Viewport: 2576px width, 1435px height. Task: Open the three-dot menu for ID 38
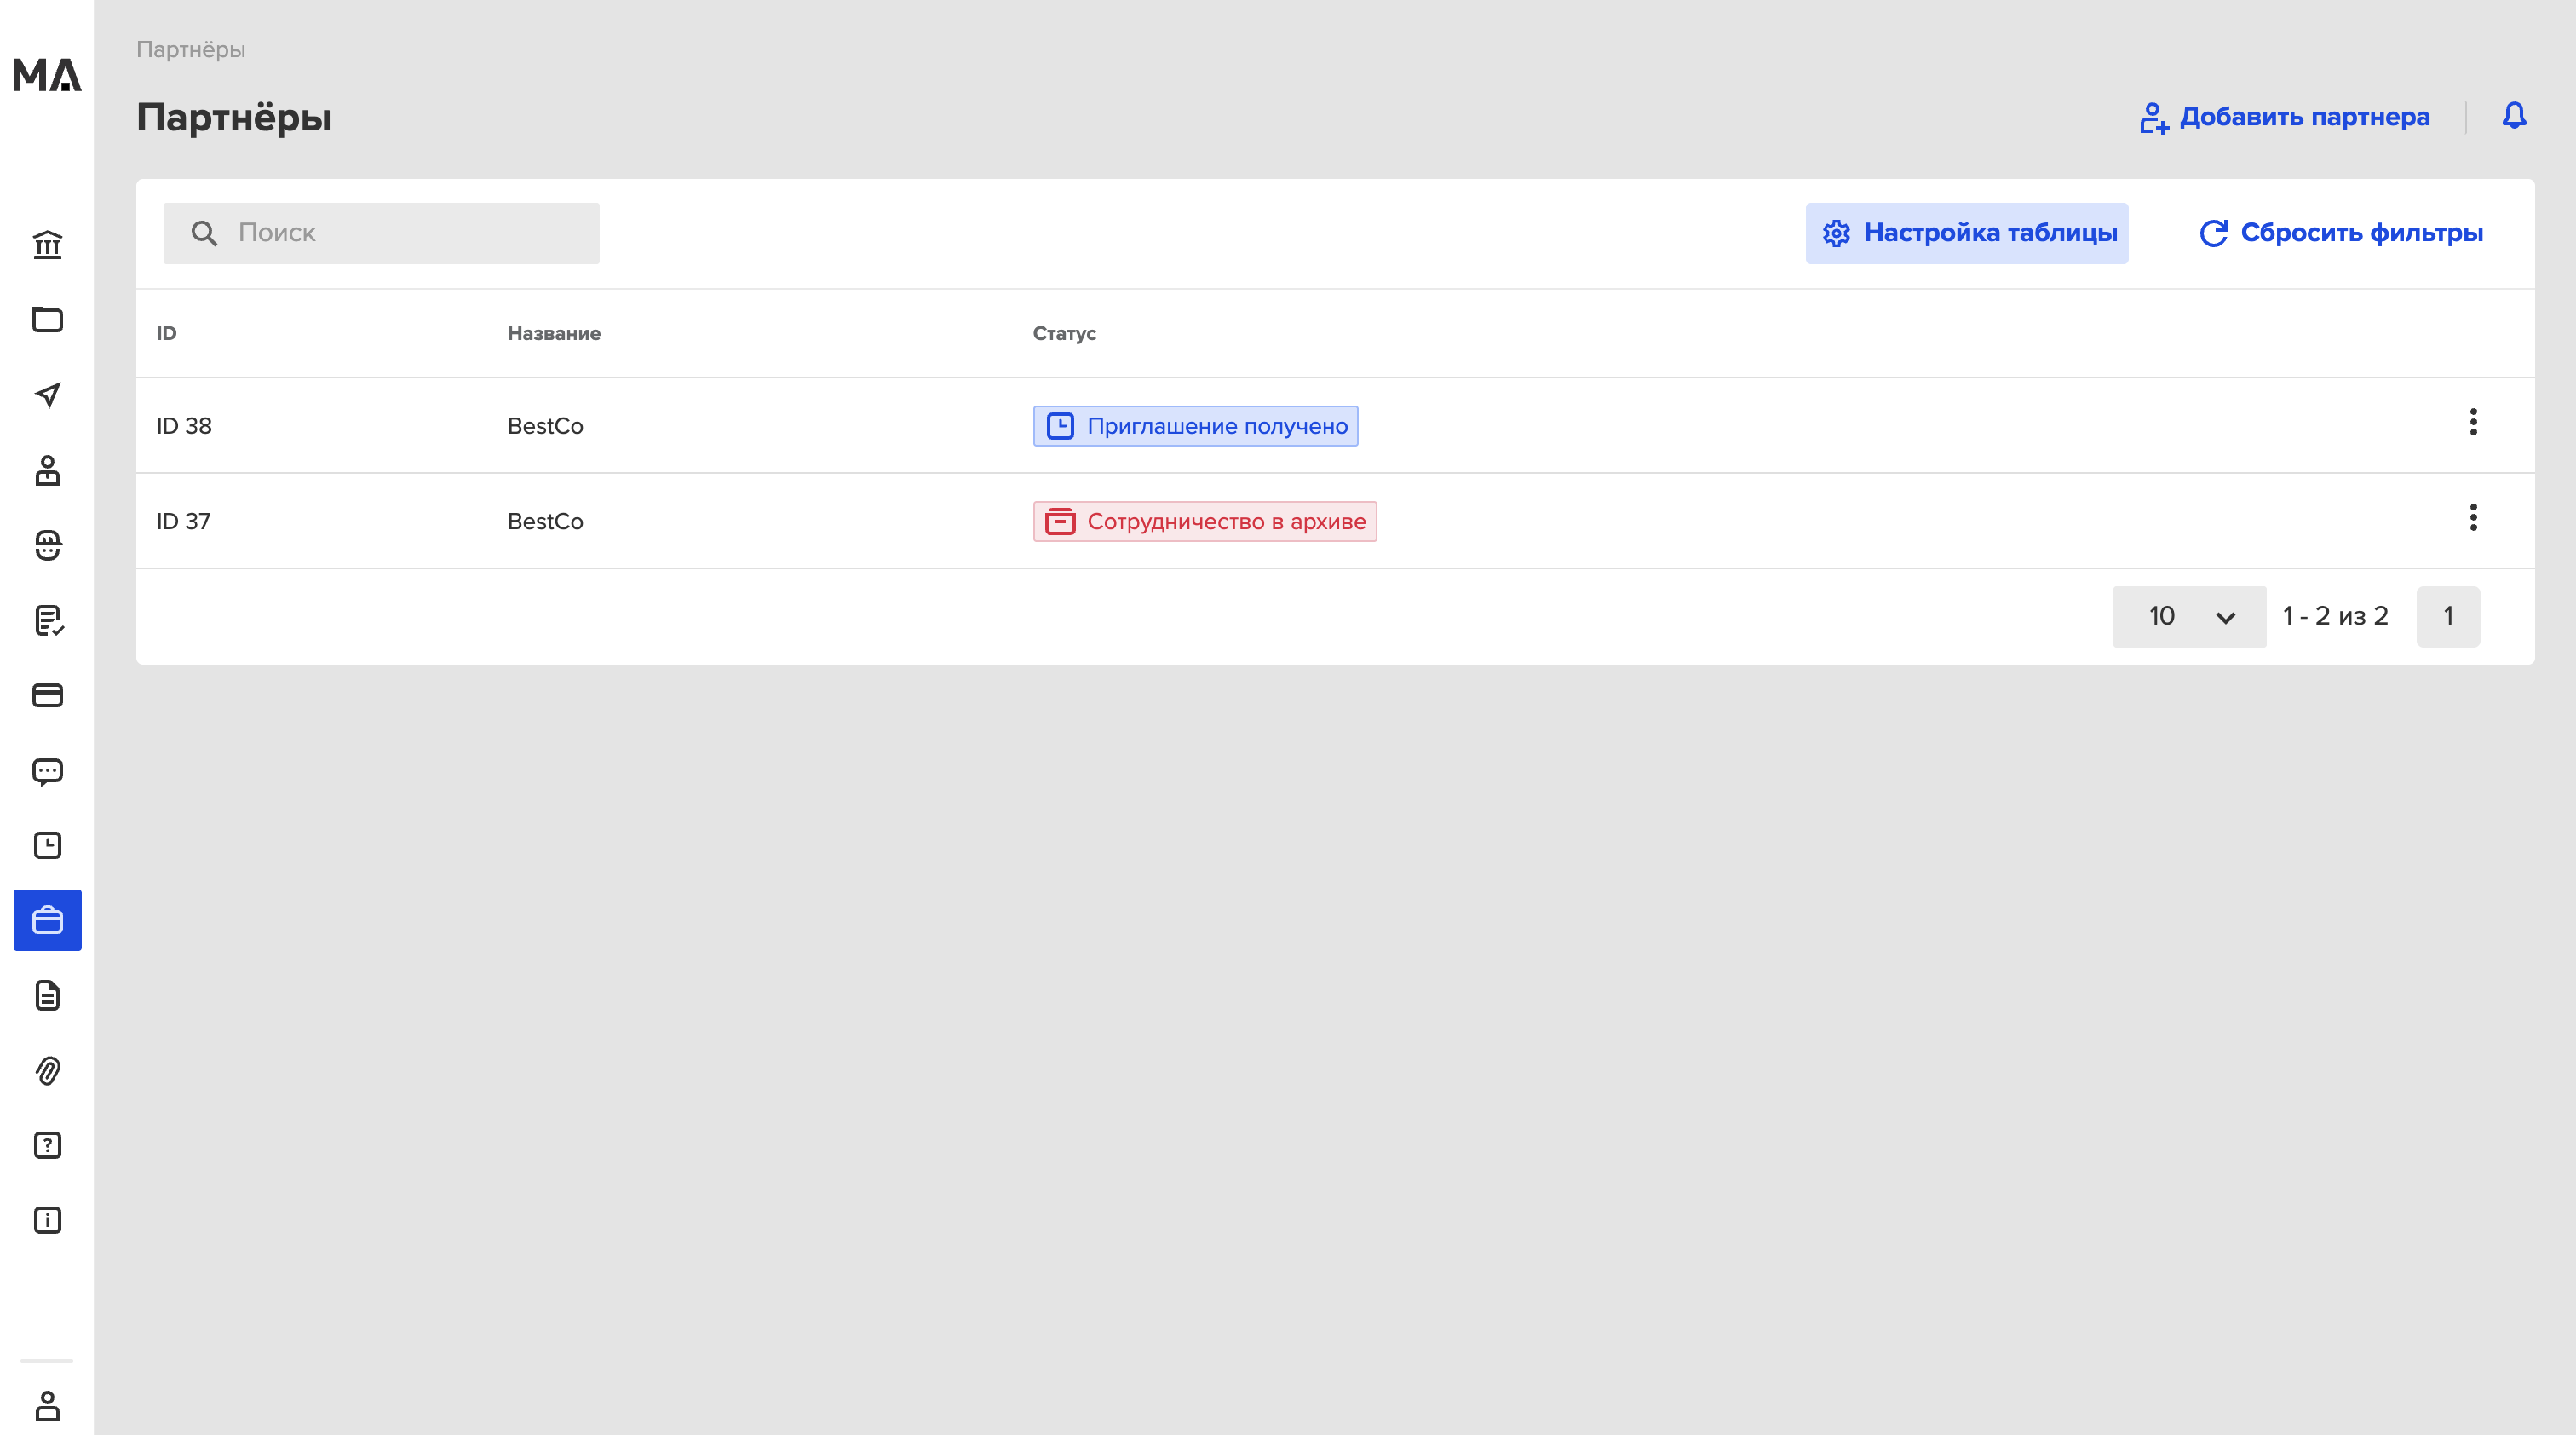2472,422
